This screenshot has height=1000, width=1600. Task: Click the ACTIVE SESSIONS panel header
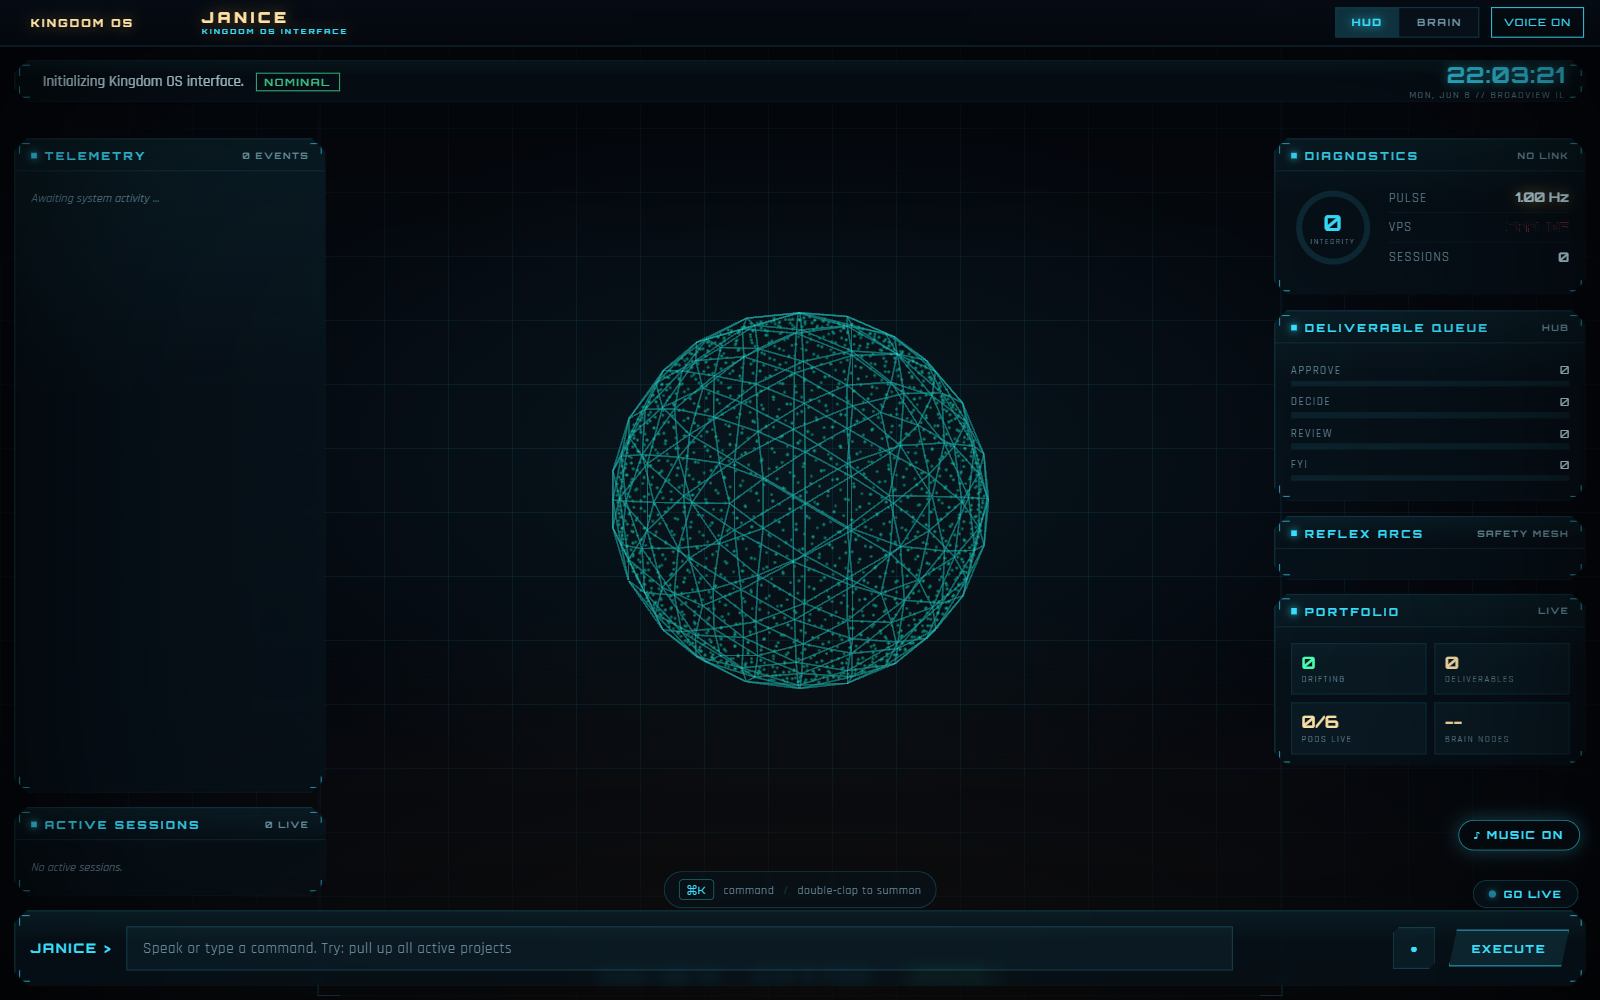(x=169, y=825)
